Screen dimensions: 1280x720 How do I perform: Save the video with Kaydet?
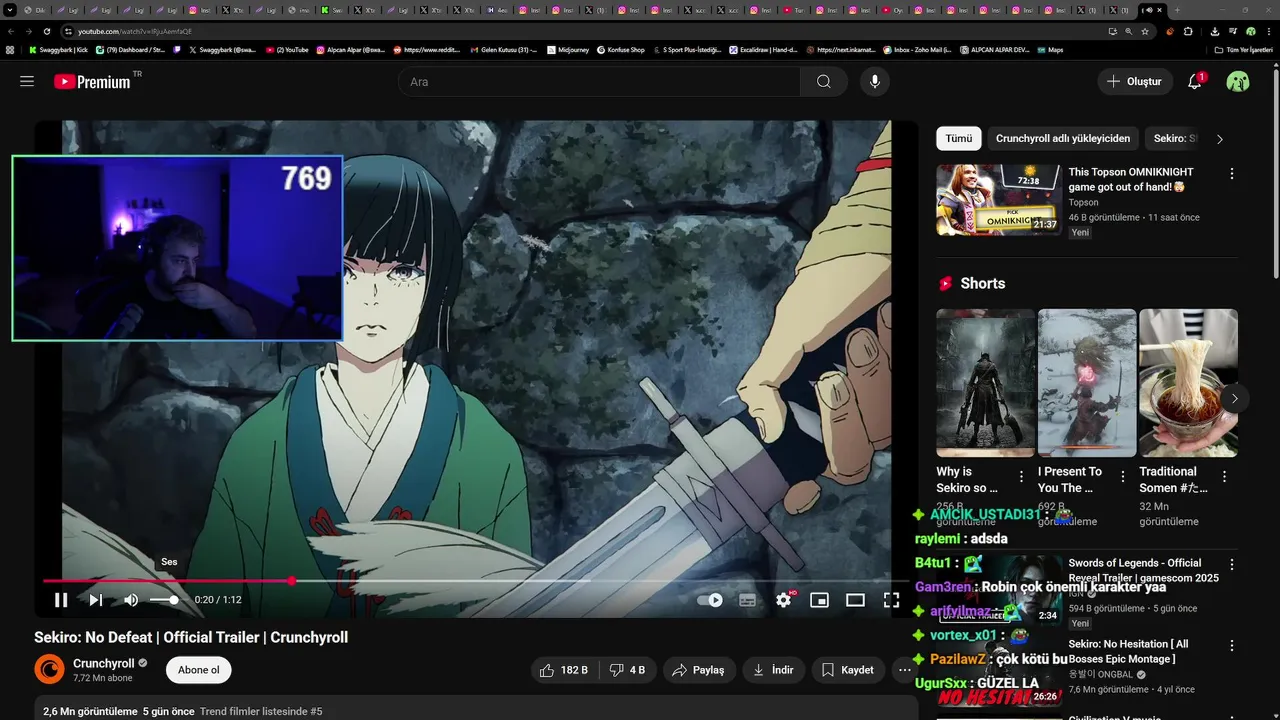point(848,670)
